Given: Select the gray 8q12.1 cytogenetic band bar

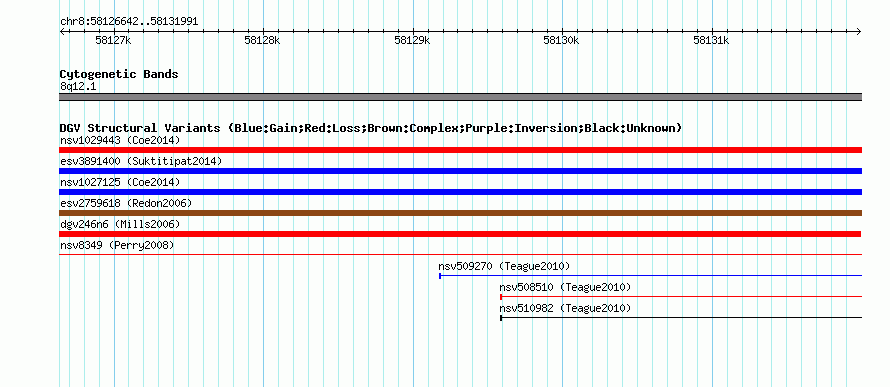Looking at the screenshot, I should click(460, 97).
